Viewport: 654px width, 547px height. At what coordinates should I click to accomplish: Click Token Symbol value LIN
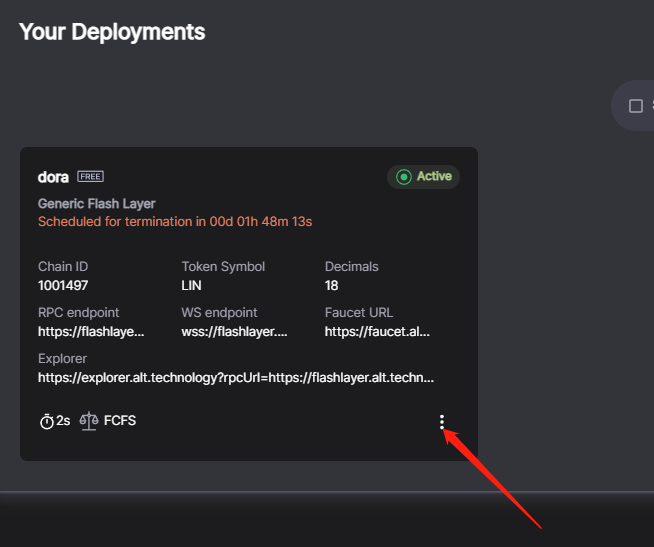tap(191, 285)
